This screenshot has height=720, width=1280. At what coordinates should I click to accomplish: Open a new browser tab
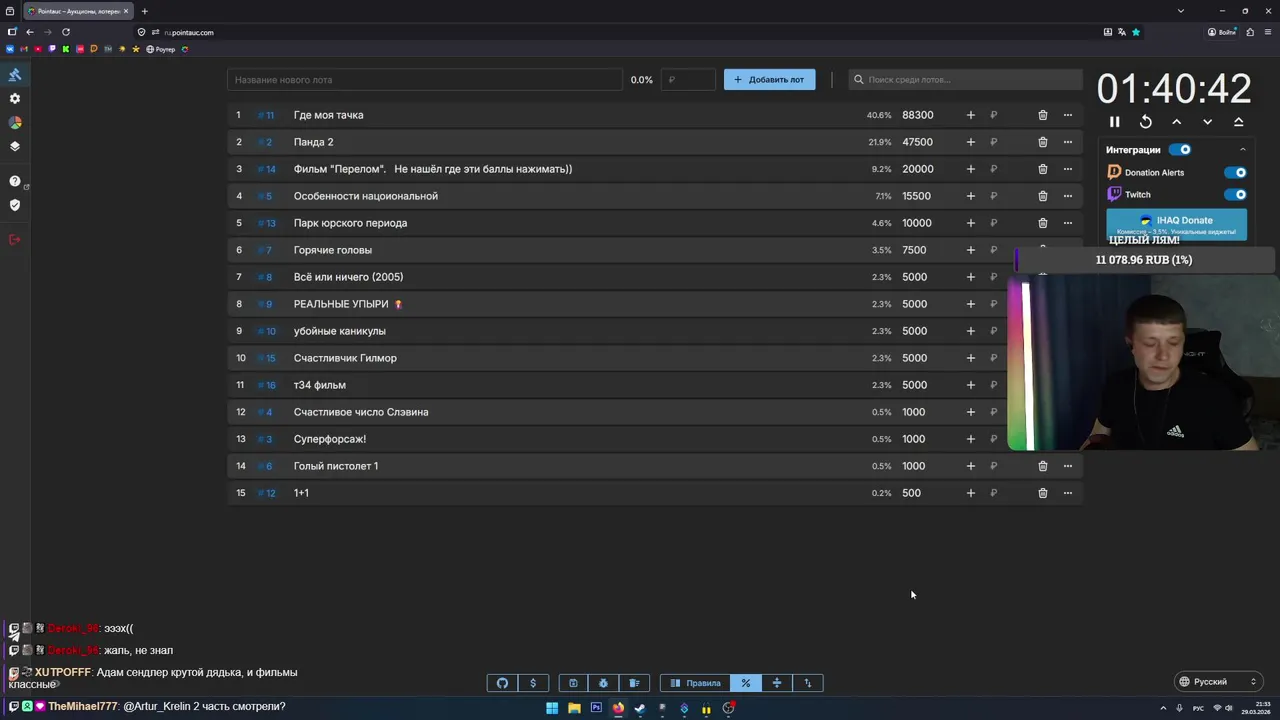(x=145, y=11)
